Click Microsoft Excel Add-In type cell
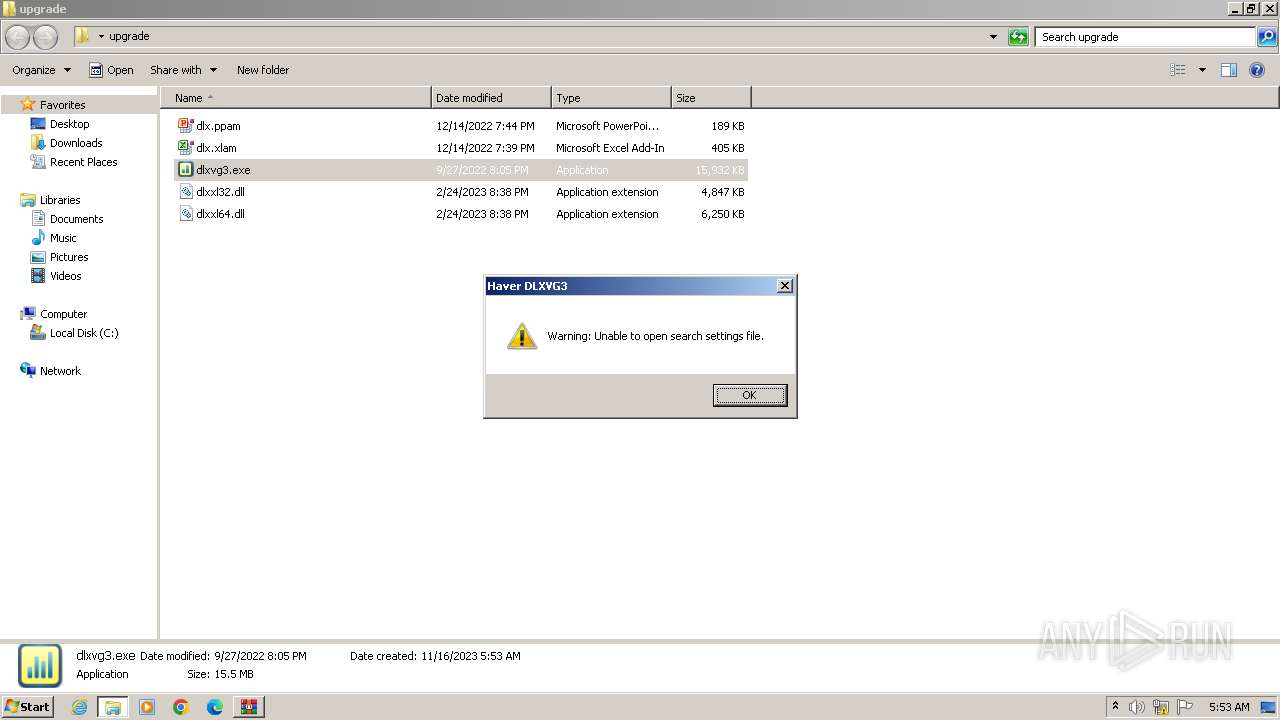Viewport: 1280px width, 720px height. (610, 148)
